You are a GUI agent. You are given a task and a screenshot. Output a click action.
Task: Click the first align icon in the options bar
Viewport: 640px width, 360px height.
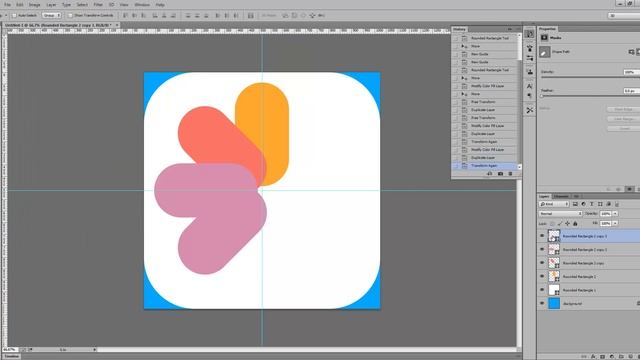pos(125,16)
